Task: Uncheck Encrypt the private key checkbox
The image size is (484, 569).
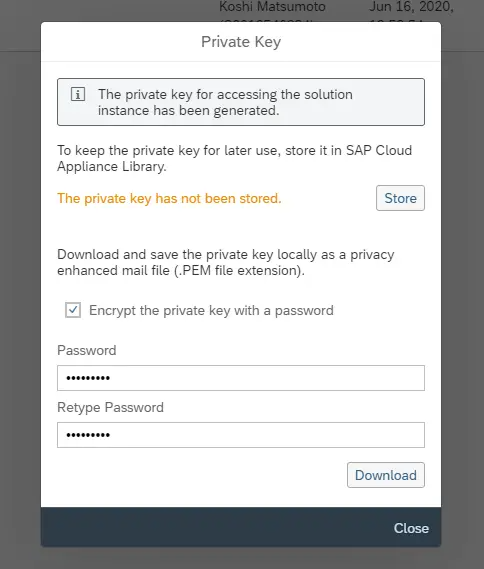Action: (73, 310)
